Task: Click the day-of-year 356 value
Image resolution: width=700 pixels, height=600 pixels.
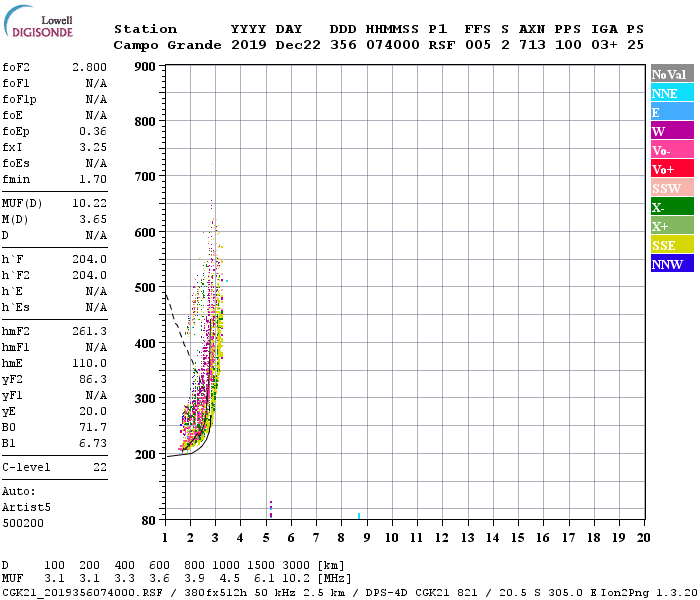Action: coord(343,45)
